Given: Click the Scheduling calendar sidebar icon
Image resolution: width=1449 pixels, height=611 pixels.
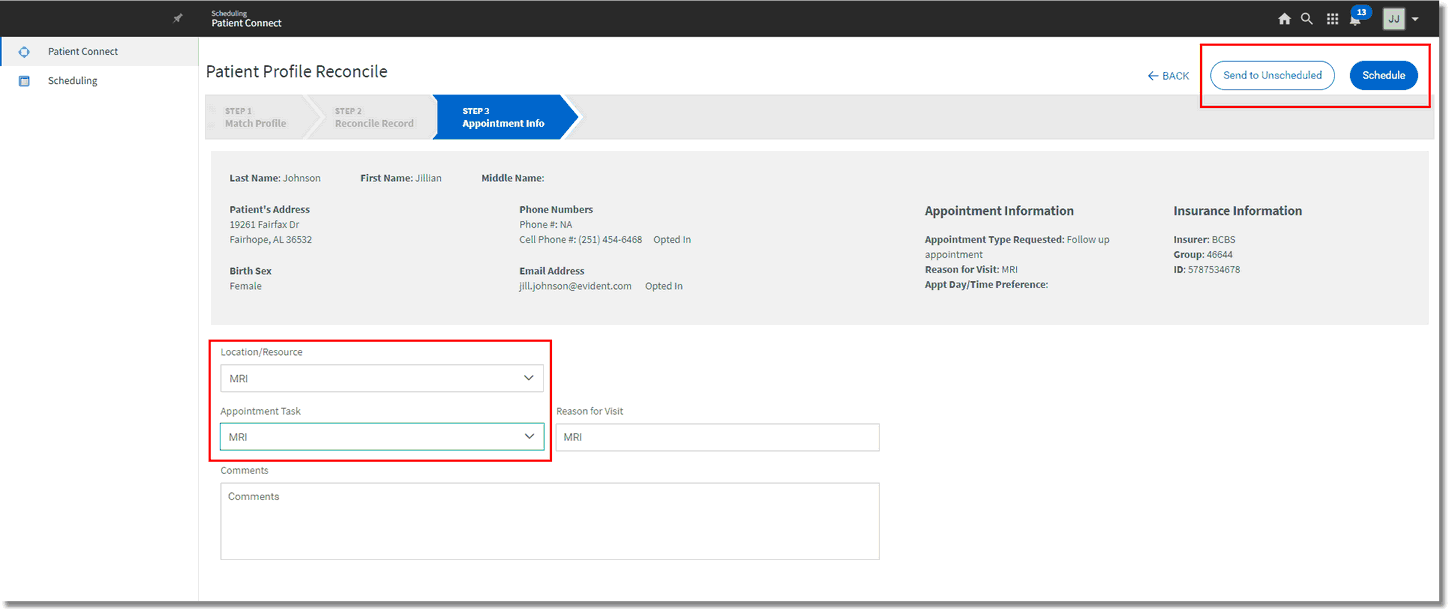Looking at the screenshot, I should 24,81.
